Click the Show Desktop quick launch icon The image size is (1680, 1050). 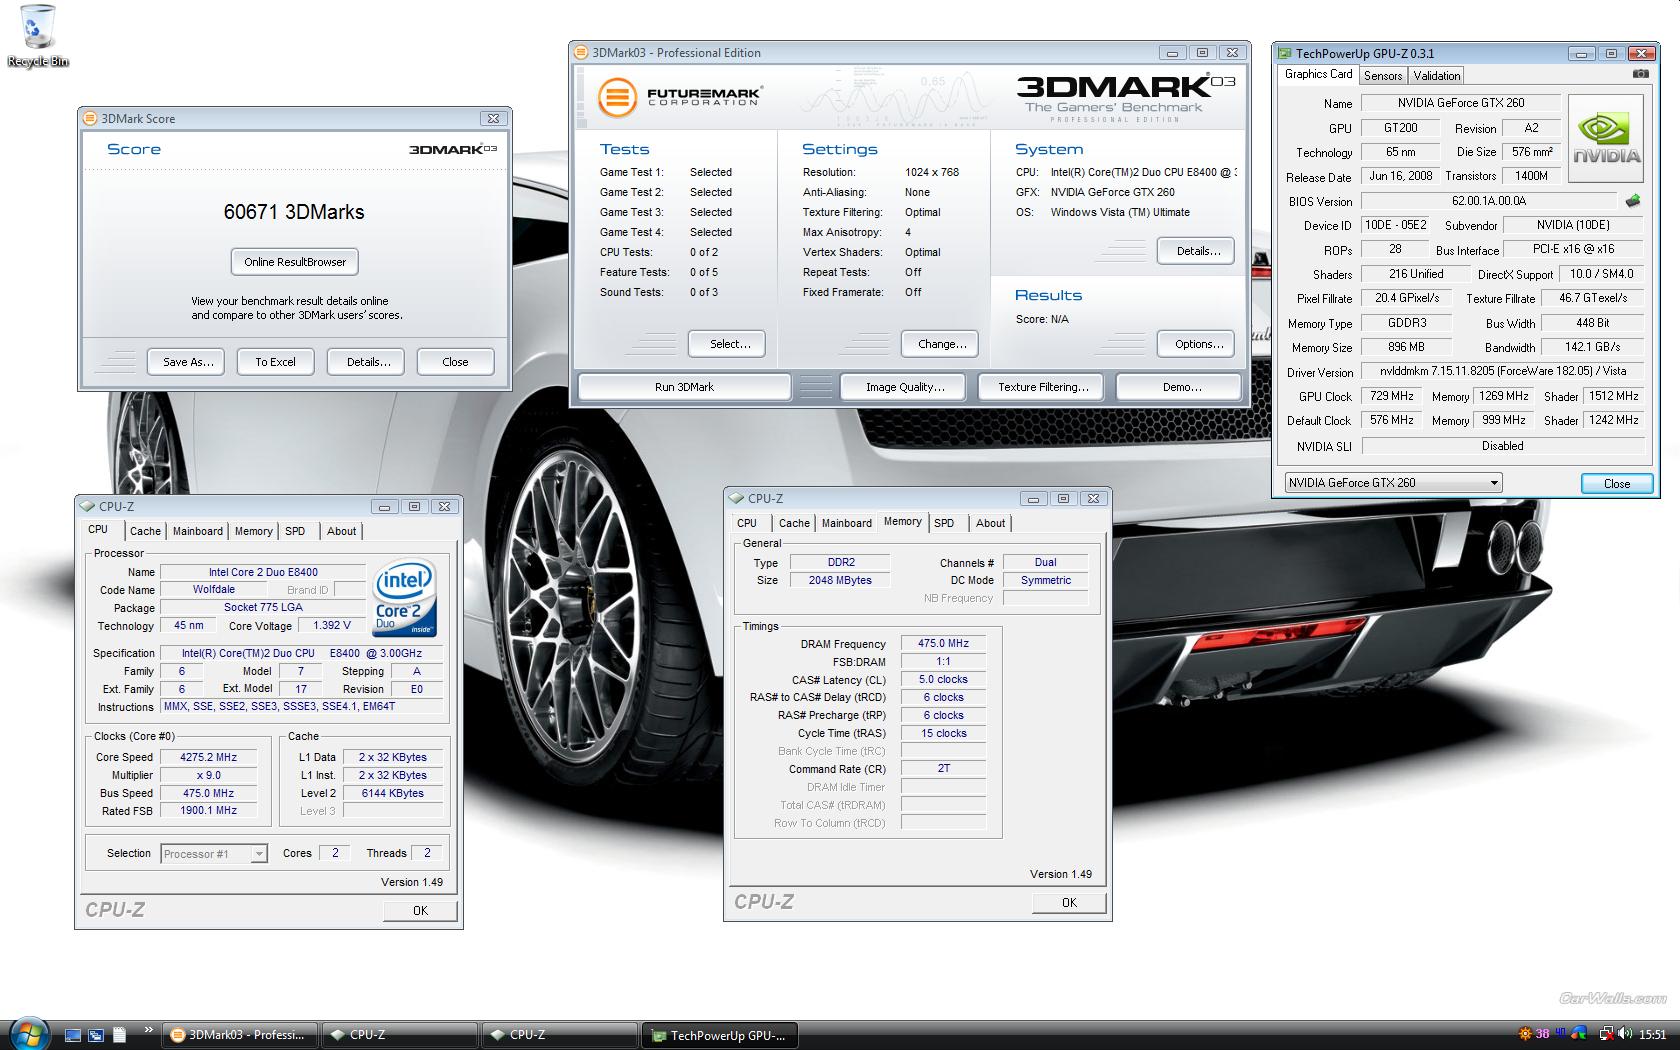73,1035
